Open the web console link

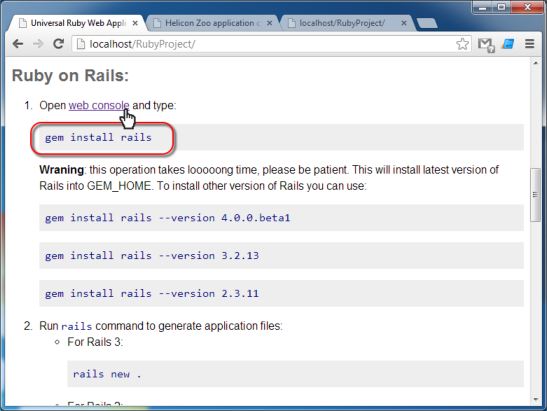(x=99, y=105)
